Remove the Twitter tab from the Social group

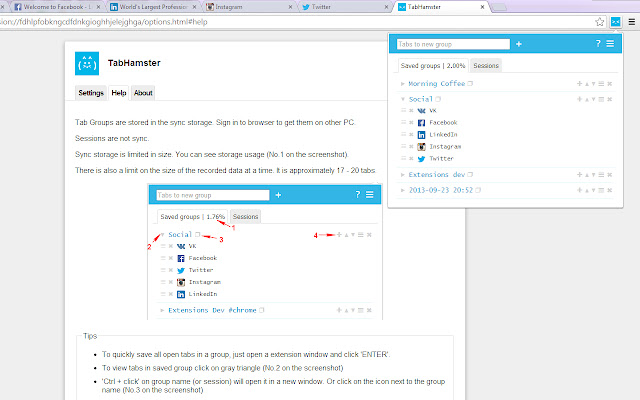pos(411,158)
